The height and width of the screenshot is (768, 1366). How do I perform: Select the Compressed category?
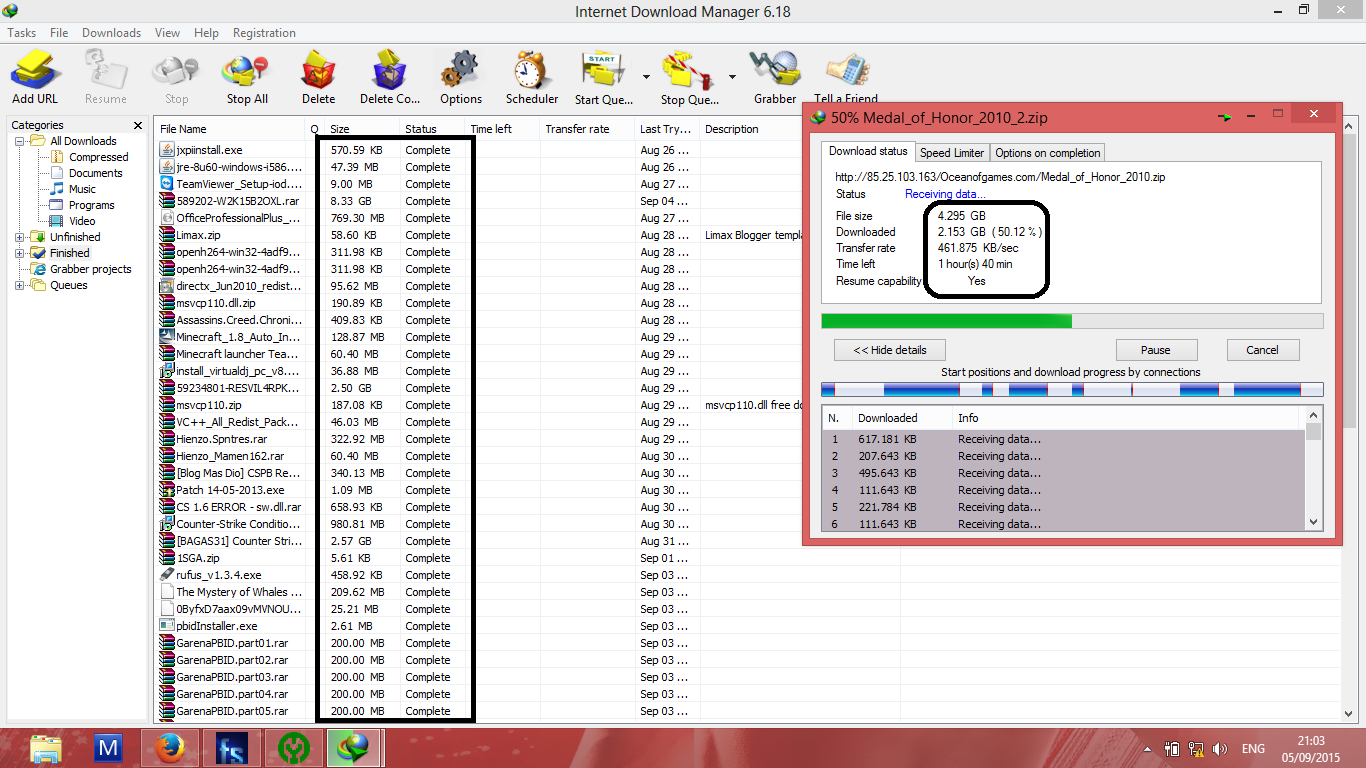(98, 157)
